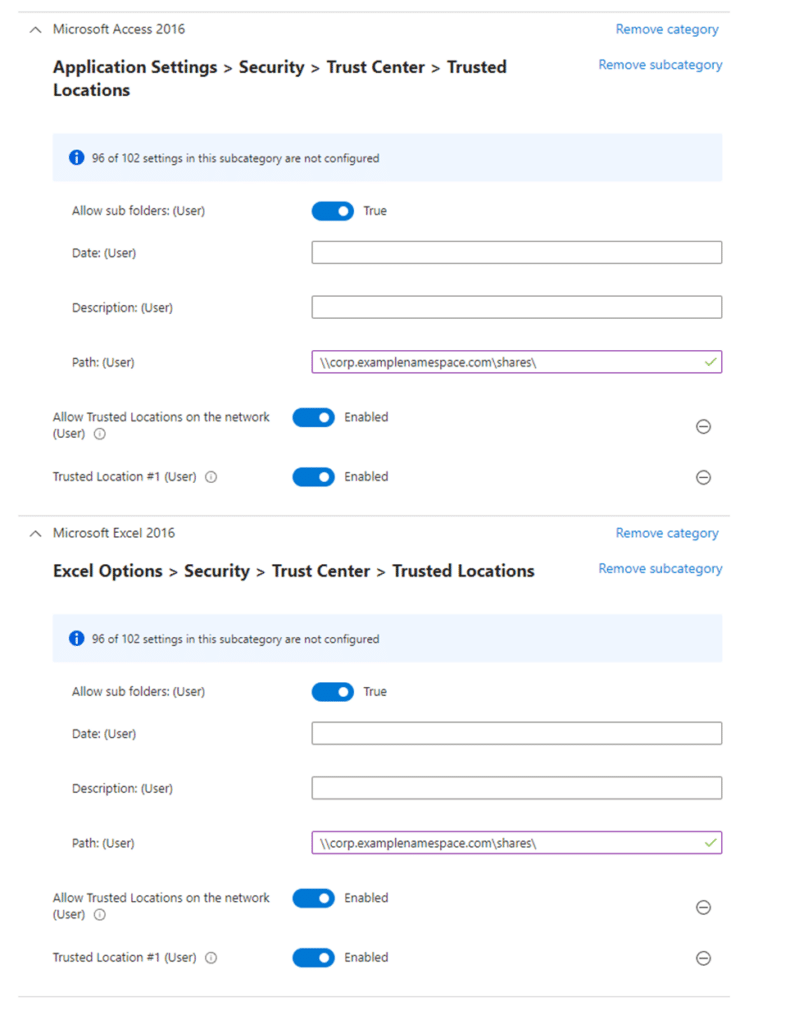Show info for Access Trusted Location #1

coord(211,477)
